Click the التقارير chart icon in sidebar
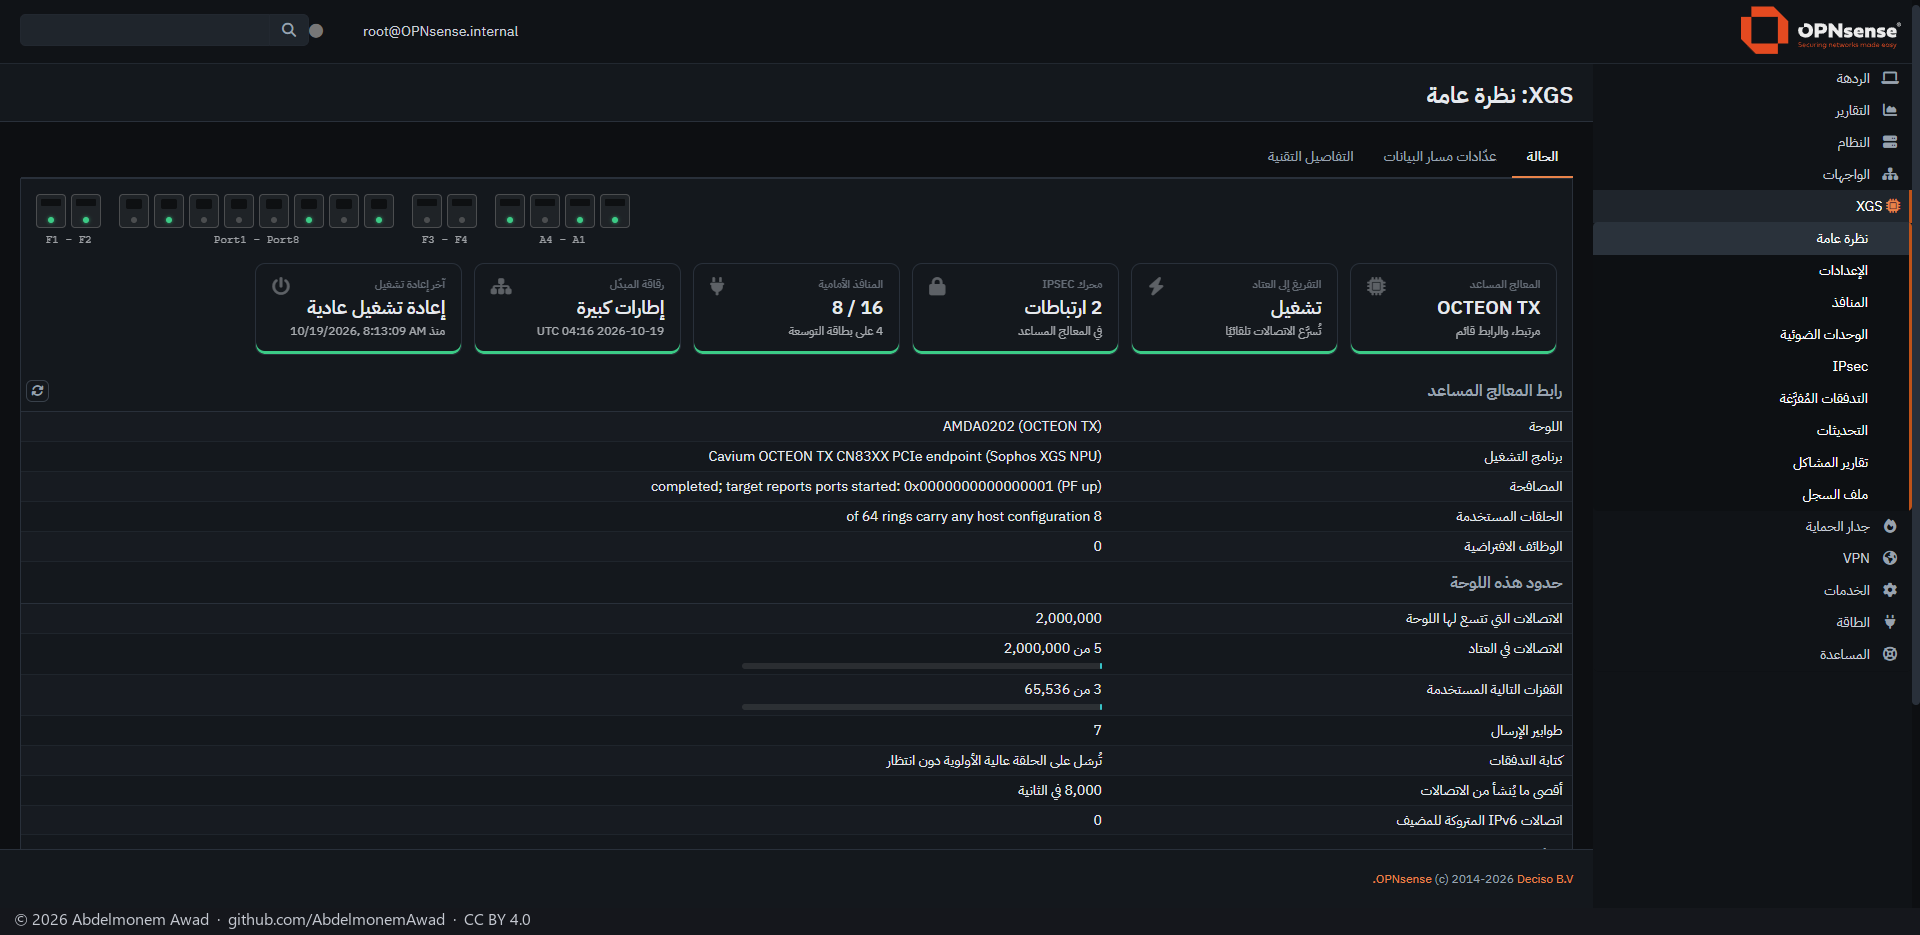The width and height of the screenshot is (1920, 935). 1890,110
